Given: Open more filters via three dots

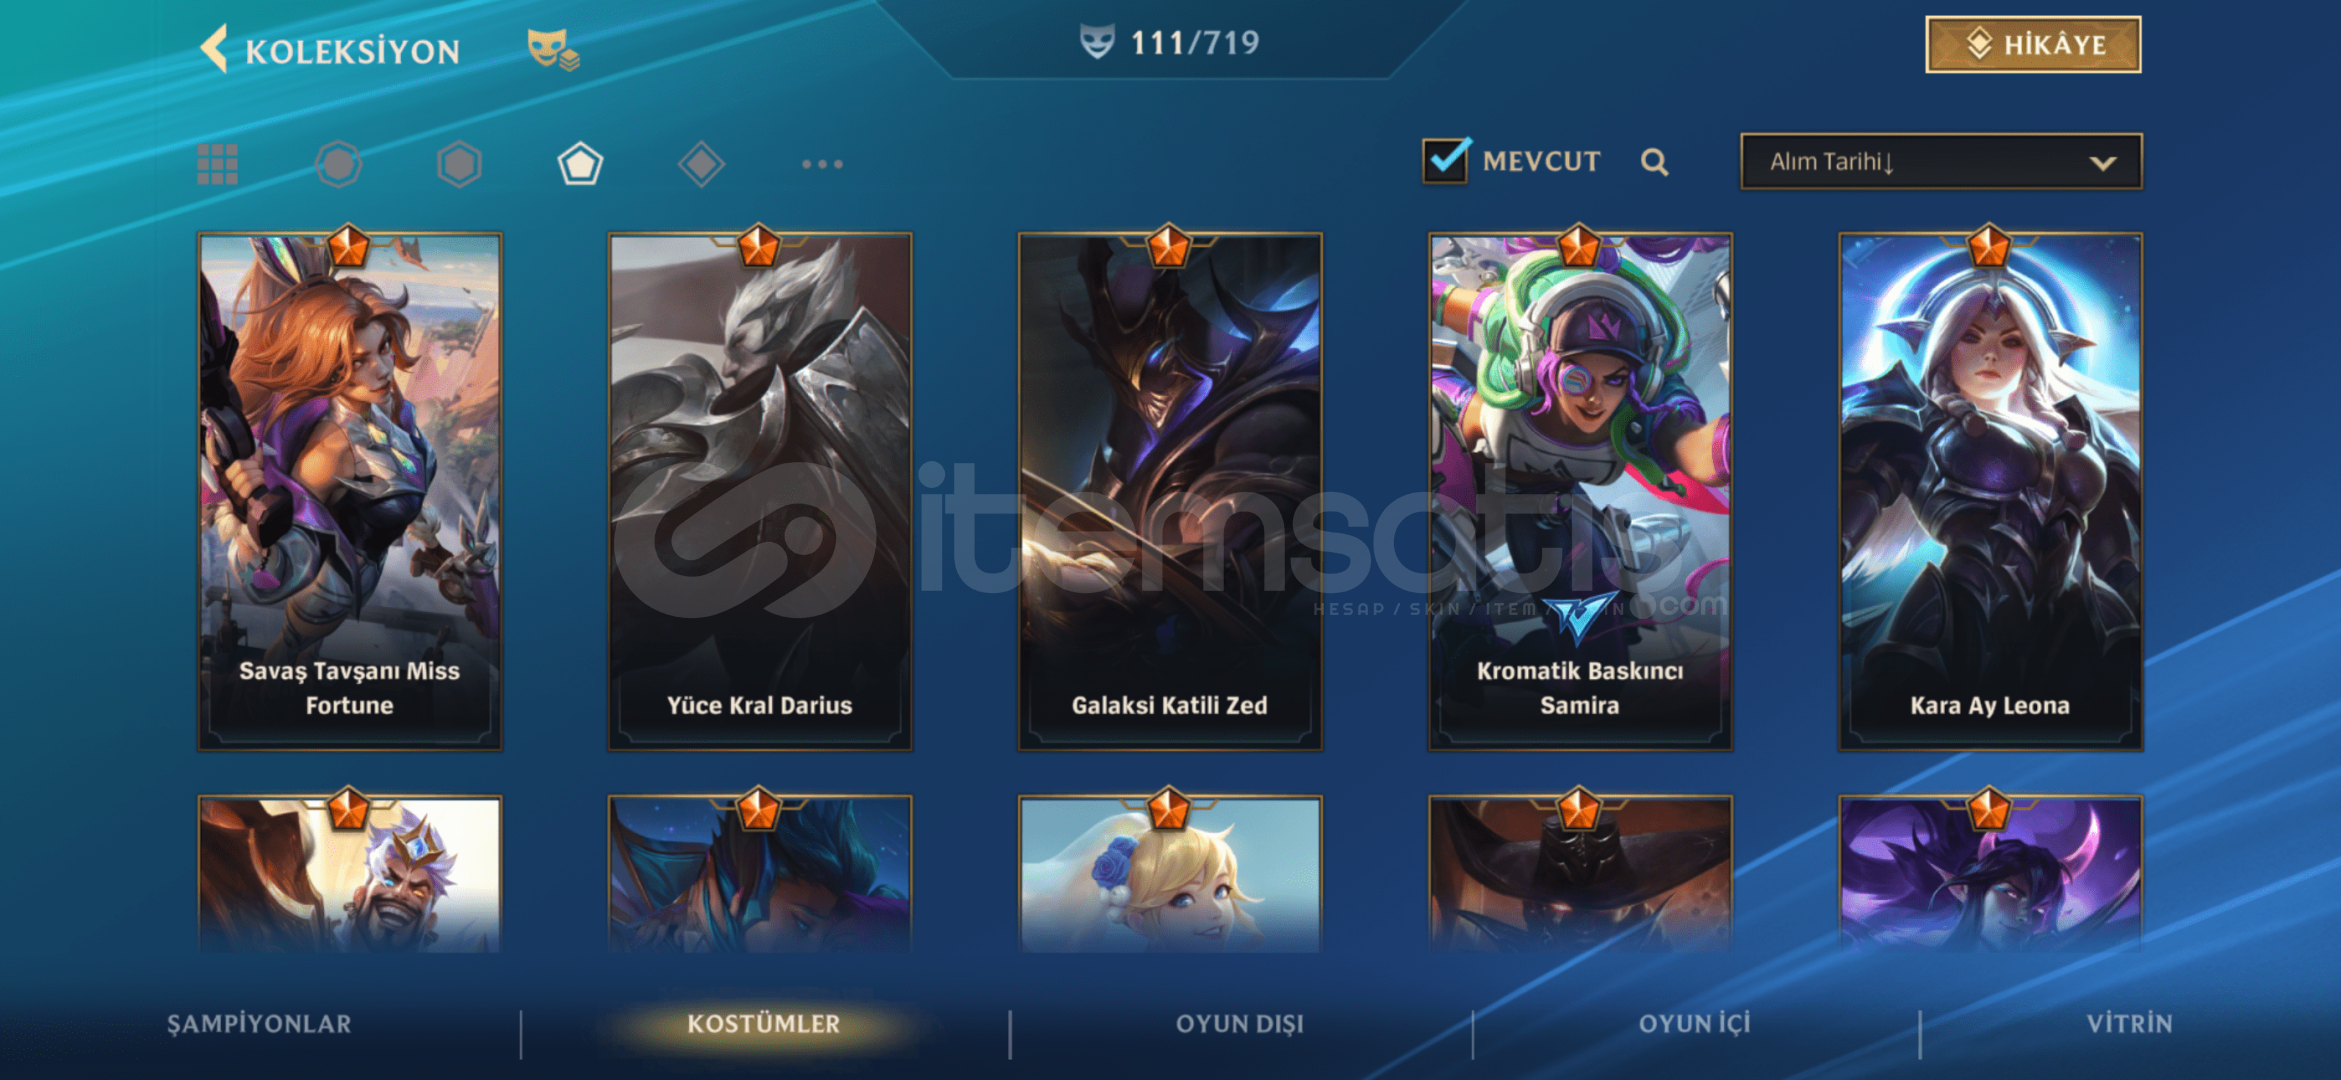Looking at the screenshot, I should [822, 164].
